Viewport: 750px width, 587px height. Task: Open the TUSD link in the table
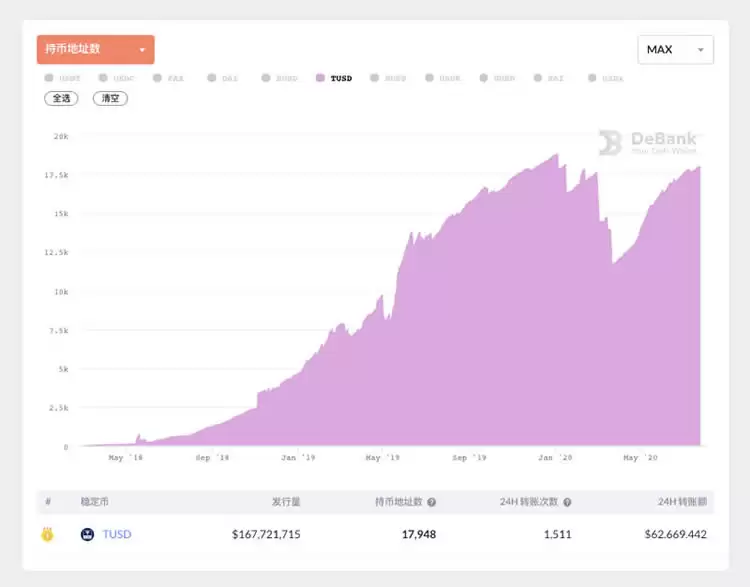pos(117,534)
